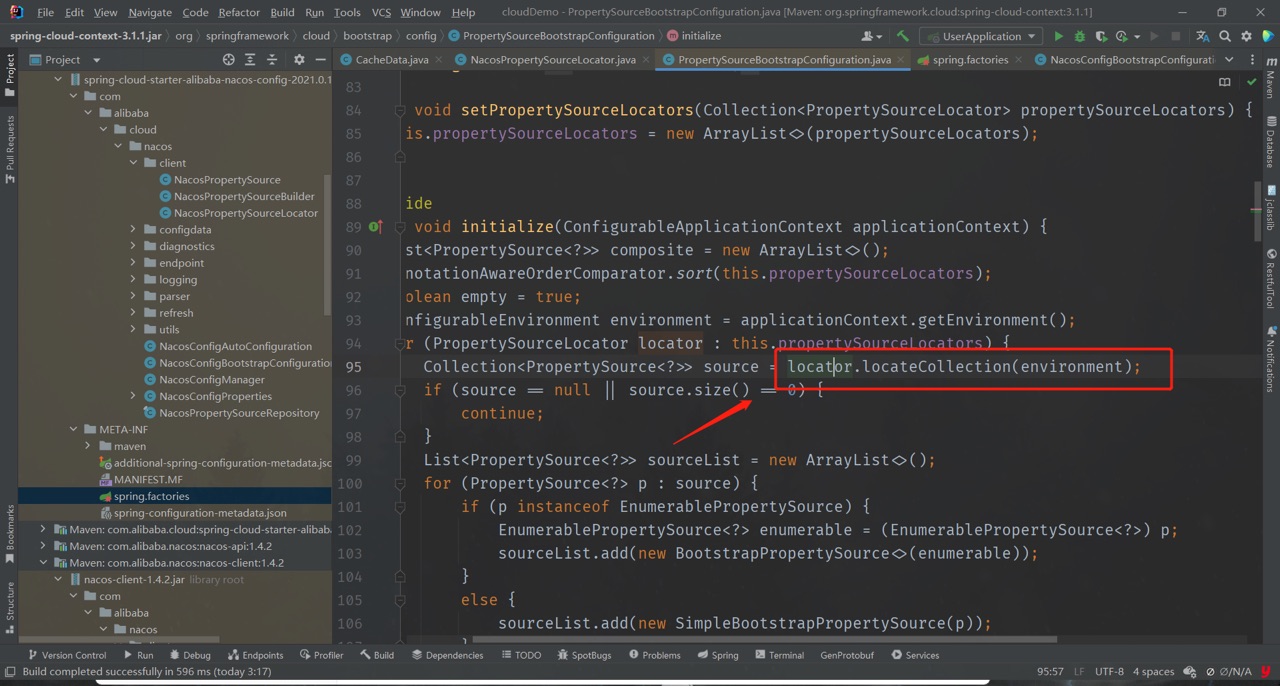1280x686 pixels.
Task: Collapse the nacos-client-1.4.2.jar node
Action: click(58, 580)
